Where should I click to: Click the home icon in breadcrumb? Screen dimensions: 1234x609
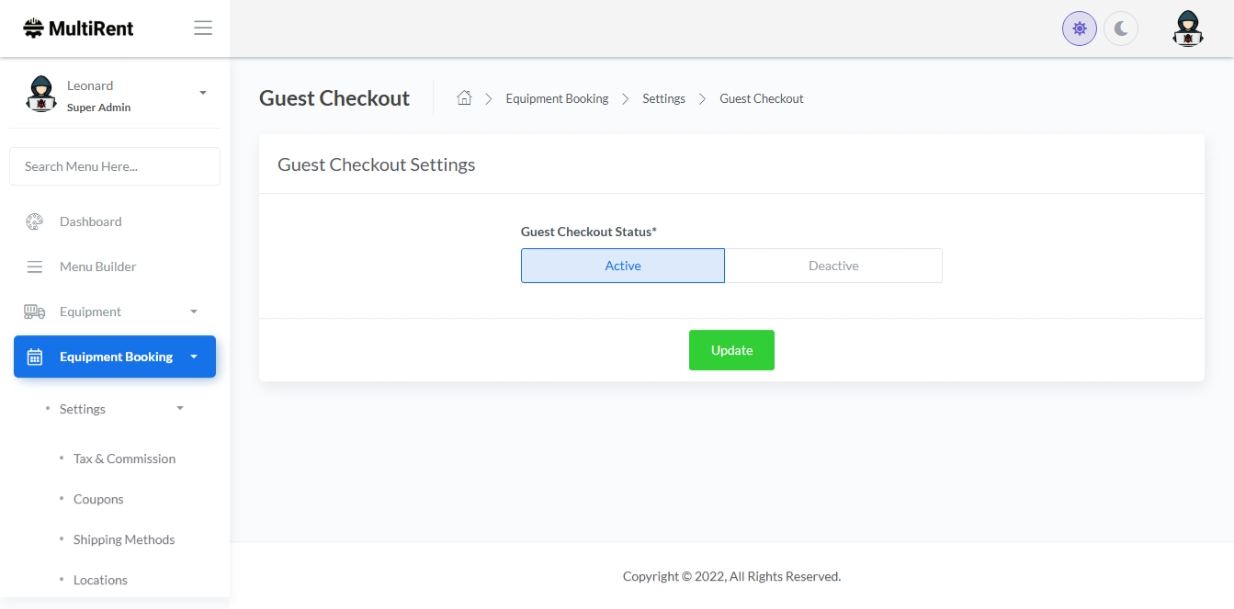click(464, 98)
